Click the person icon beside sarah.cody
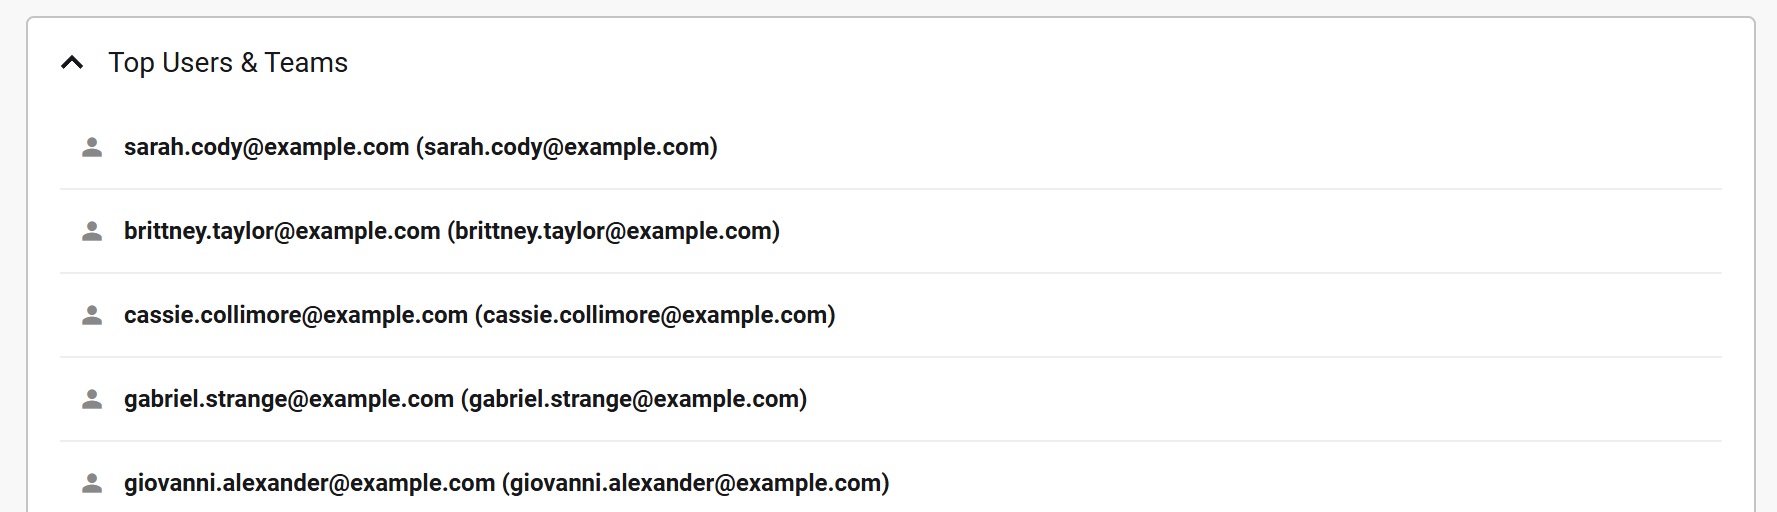 92,148
